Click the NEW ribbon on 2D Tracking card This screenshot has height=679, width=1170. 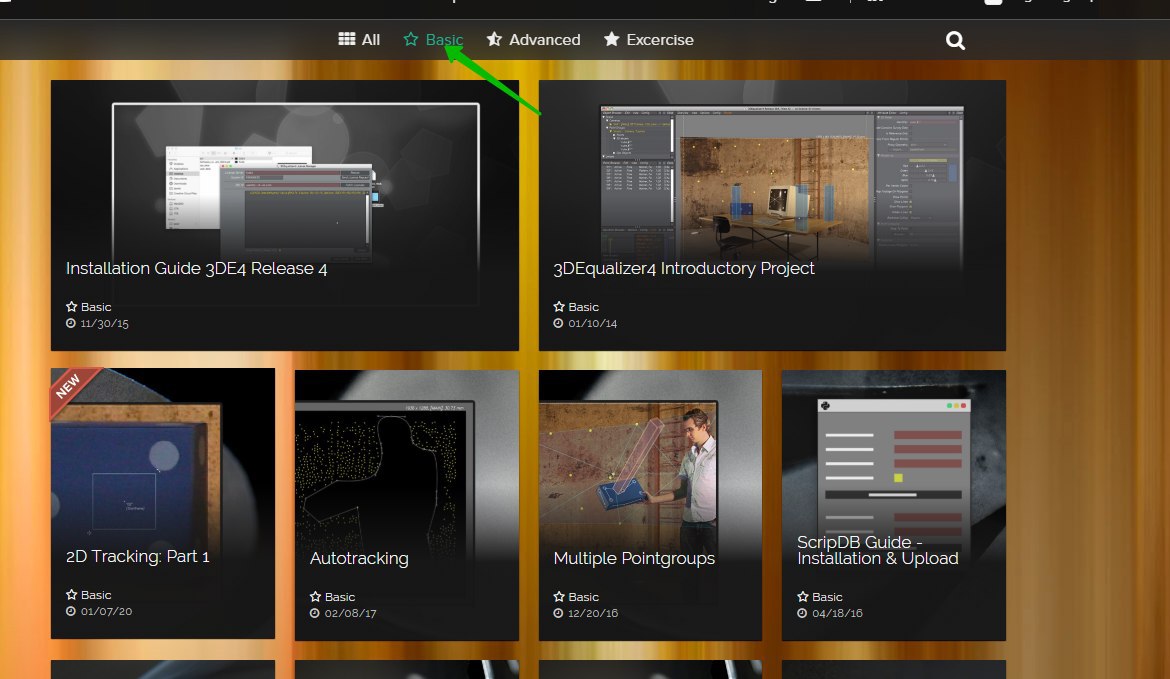click(71, 389)
